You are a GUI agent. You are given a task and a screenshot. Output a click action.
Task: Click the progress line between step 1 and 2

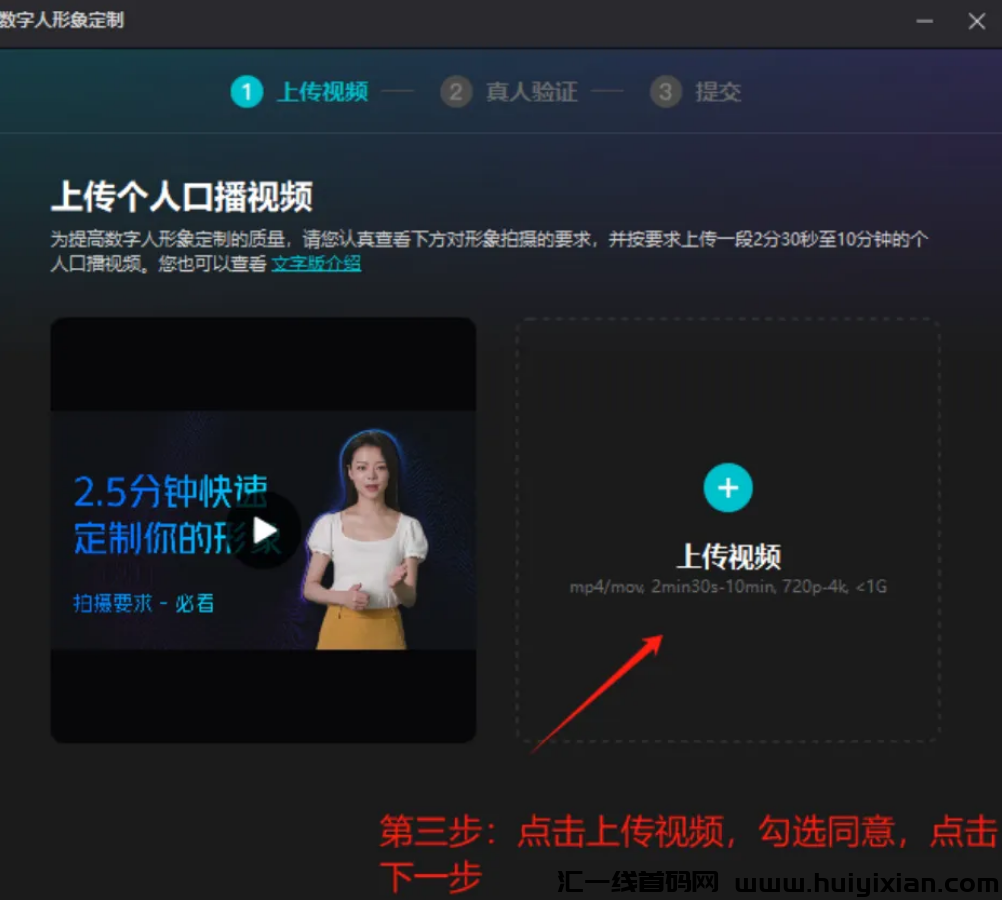point(398,92)
